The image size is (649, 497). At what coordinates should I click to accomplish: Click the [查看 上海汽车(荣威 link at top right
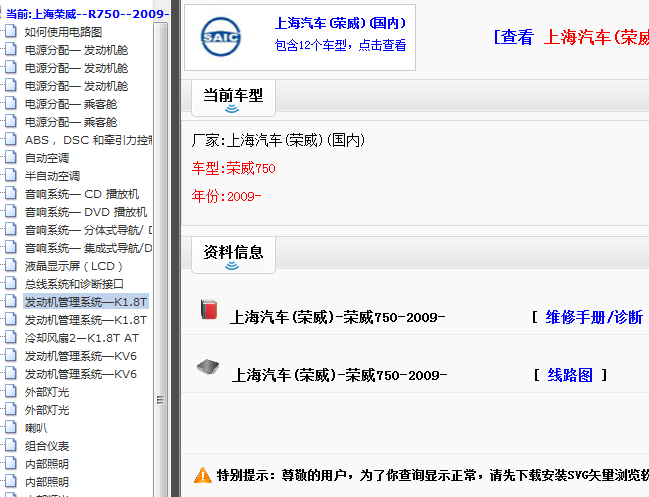click(x=571, y=37)
